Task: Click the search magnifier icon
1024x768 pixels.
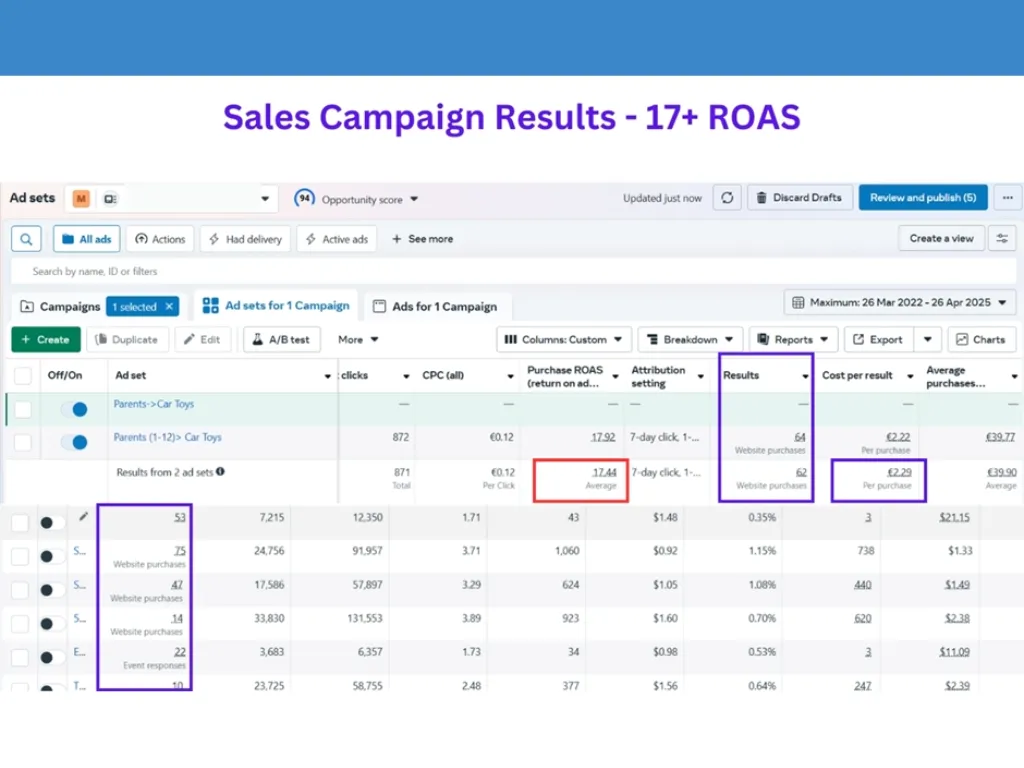Action: (x=26, y=239)
